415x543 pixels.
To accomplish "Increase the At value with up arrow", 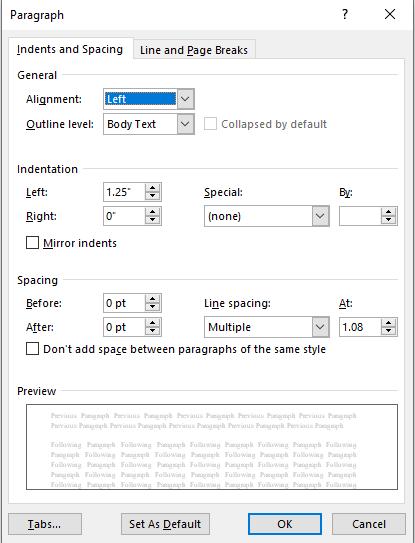I will [388, 322].
